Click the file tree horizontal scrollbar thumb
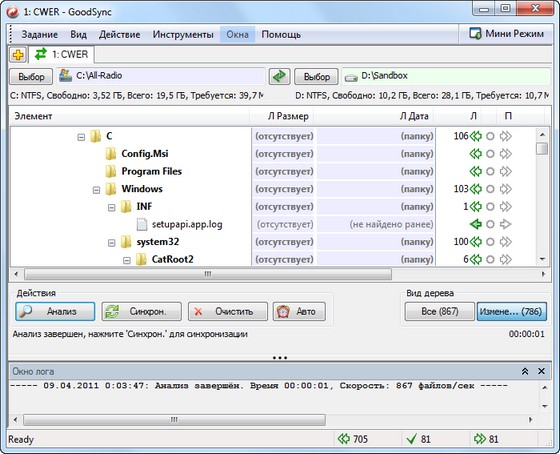Viewport: 560px width, 454px height. (x=208, y=274)
